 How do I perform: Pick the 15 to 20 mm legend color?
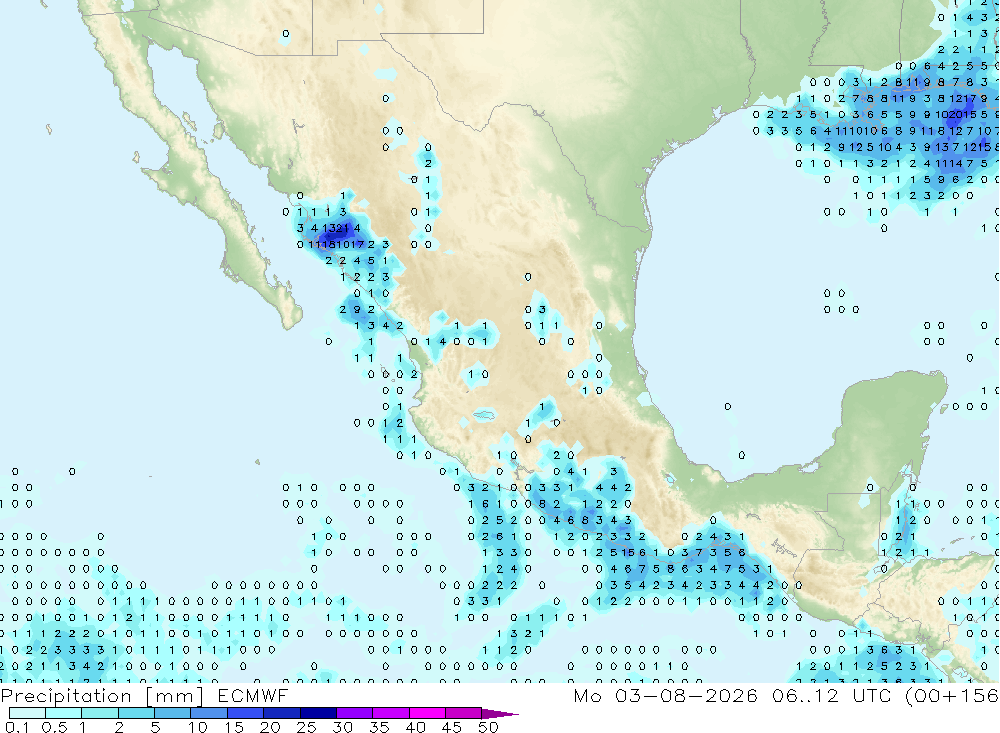245,713
